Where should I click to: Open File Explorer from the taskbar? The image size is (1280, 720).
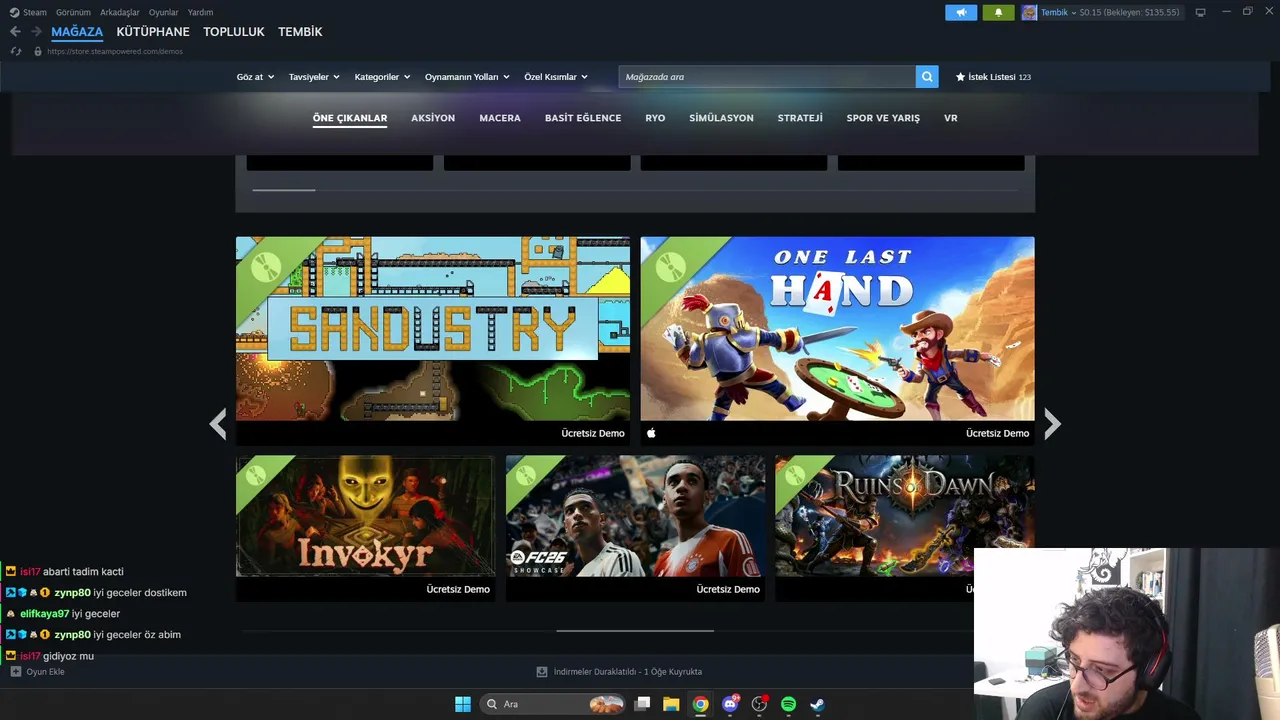point(671,704)
